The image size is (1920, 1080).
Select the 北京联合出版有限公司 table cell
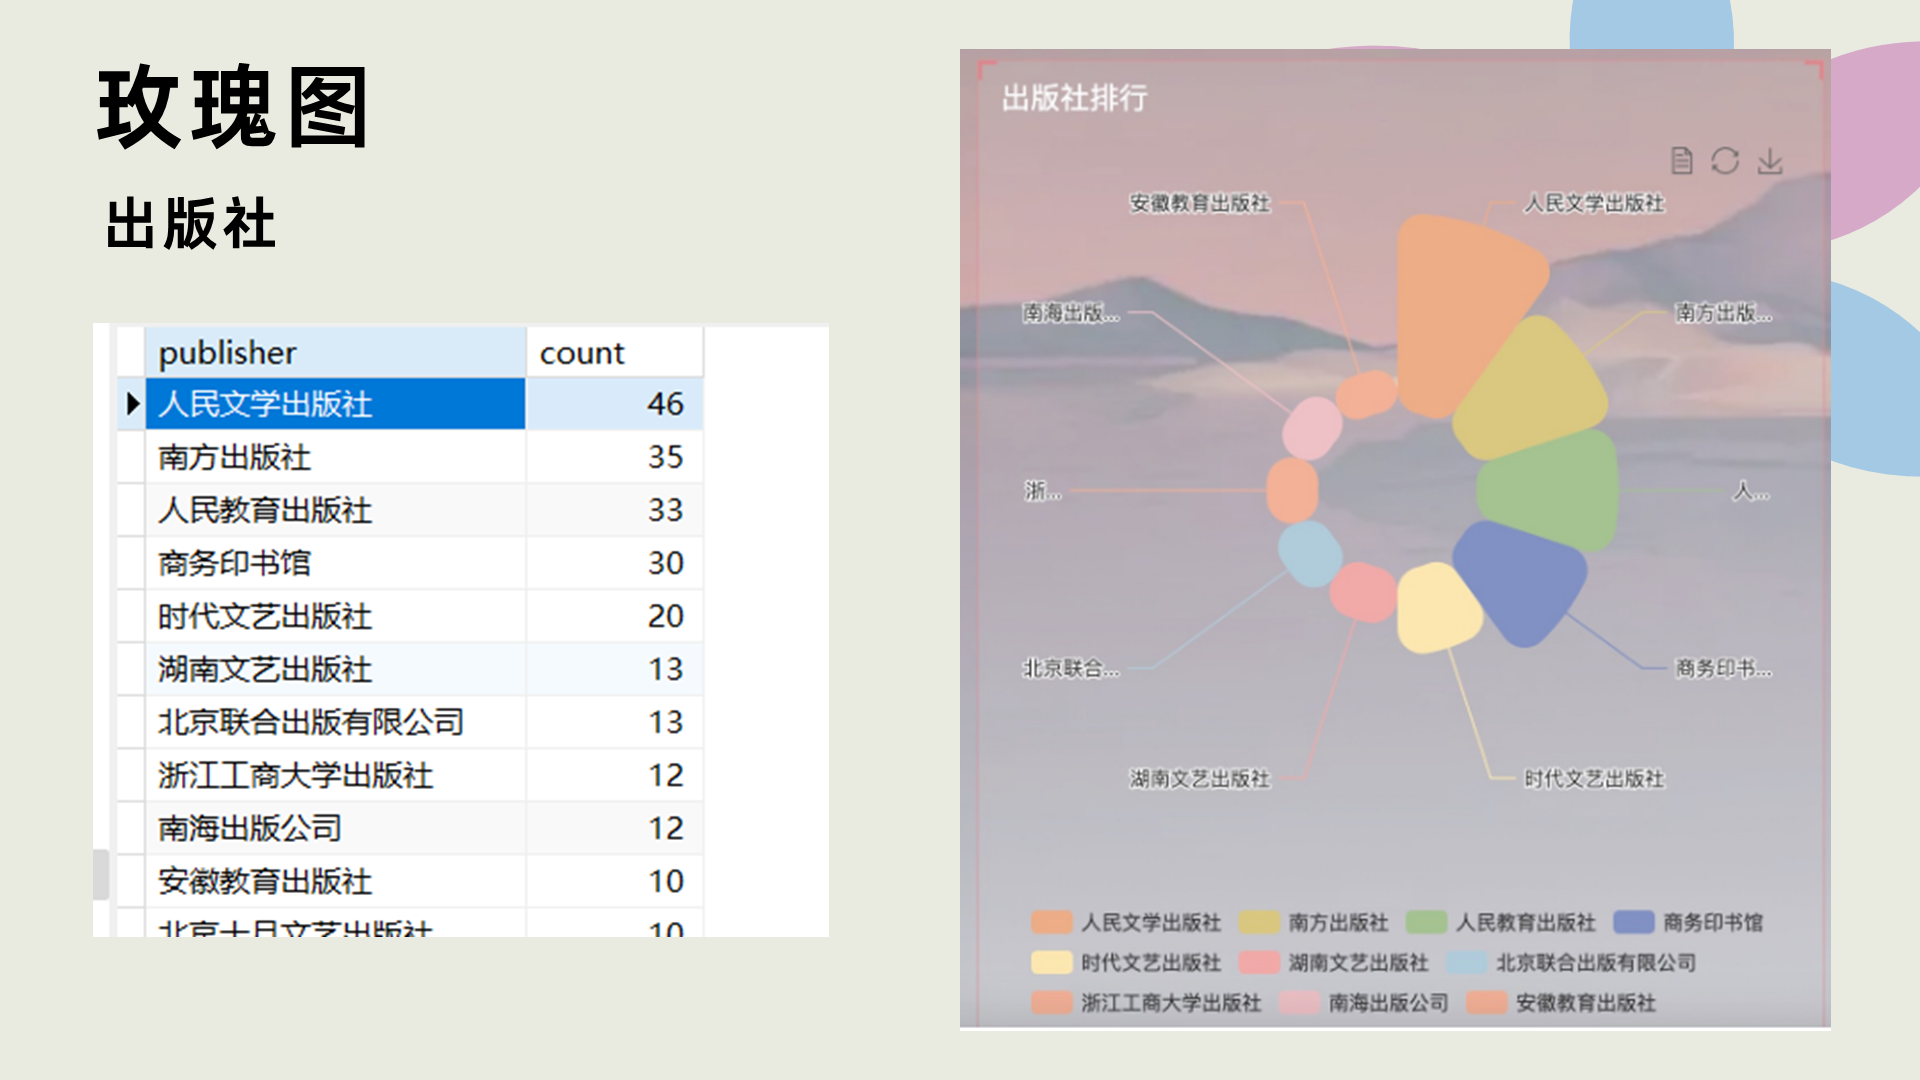(335, 722)
